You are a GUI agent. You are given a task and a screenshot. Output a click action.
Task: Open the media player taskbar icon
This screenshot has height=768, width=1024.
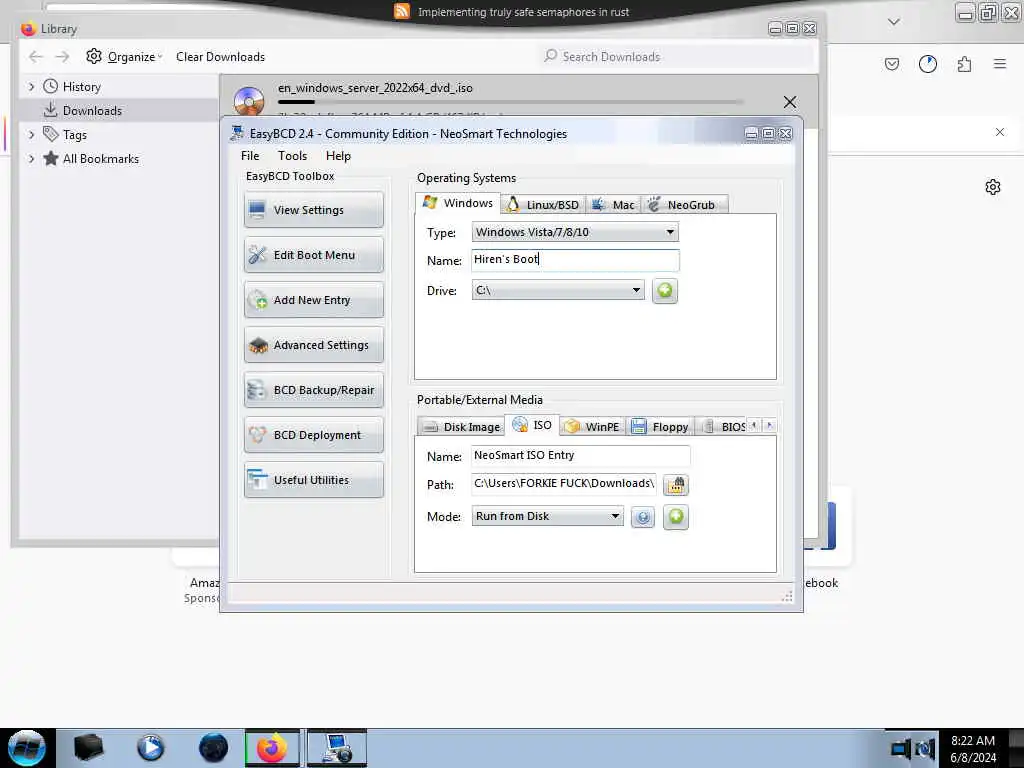[x=150, y=748]
